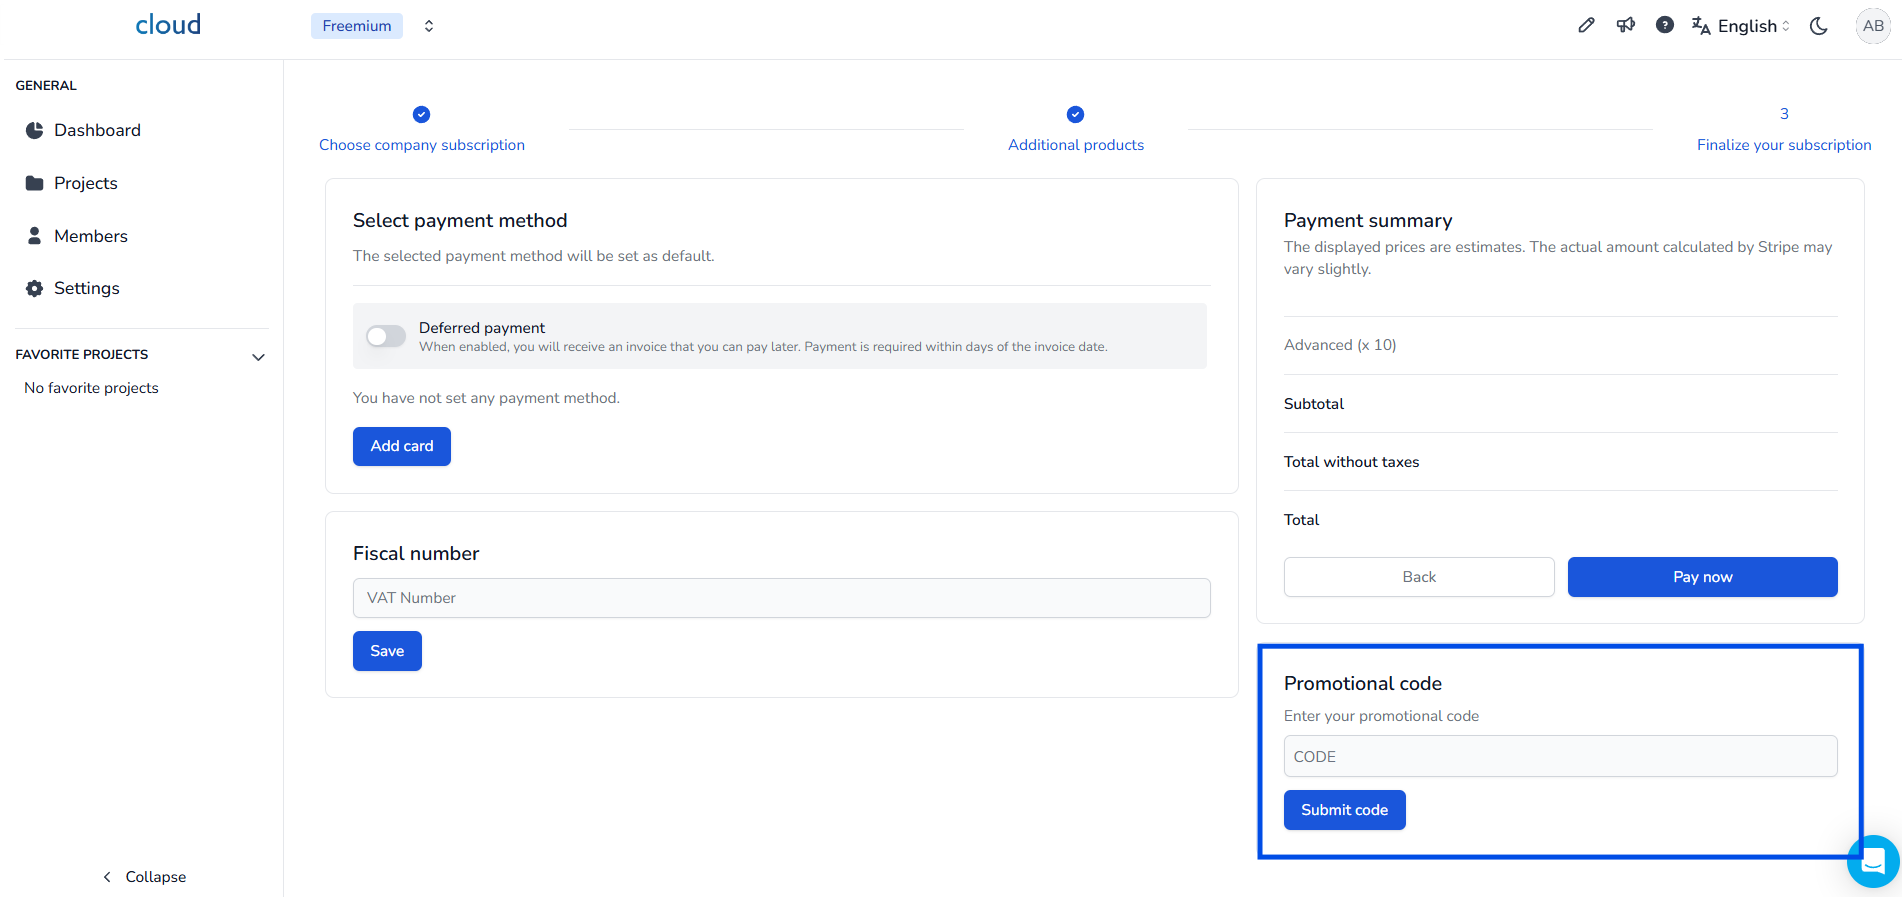1902x897 pixels.
Task: Enable the Deferred payment toggle
Action: [386, 336]
